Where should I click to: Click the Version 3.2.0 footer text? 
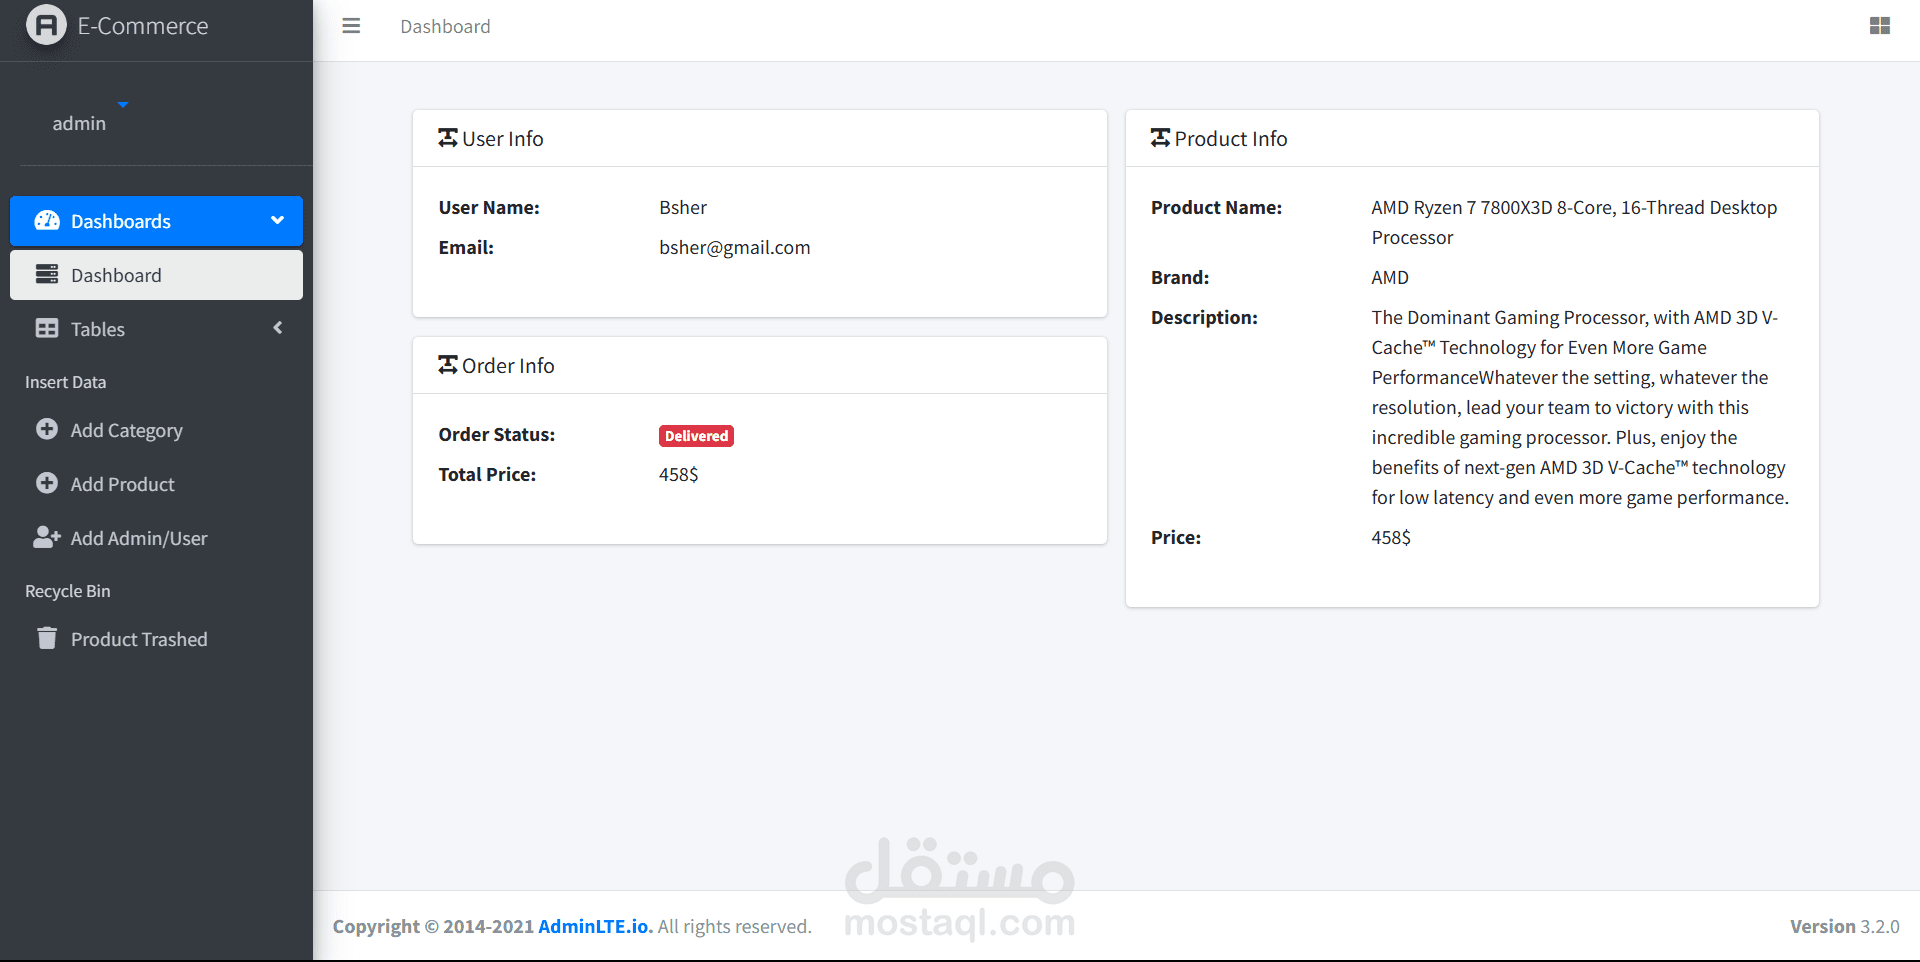1845,926
